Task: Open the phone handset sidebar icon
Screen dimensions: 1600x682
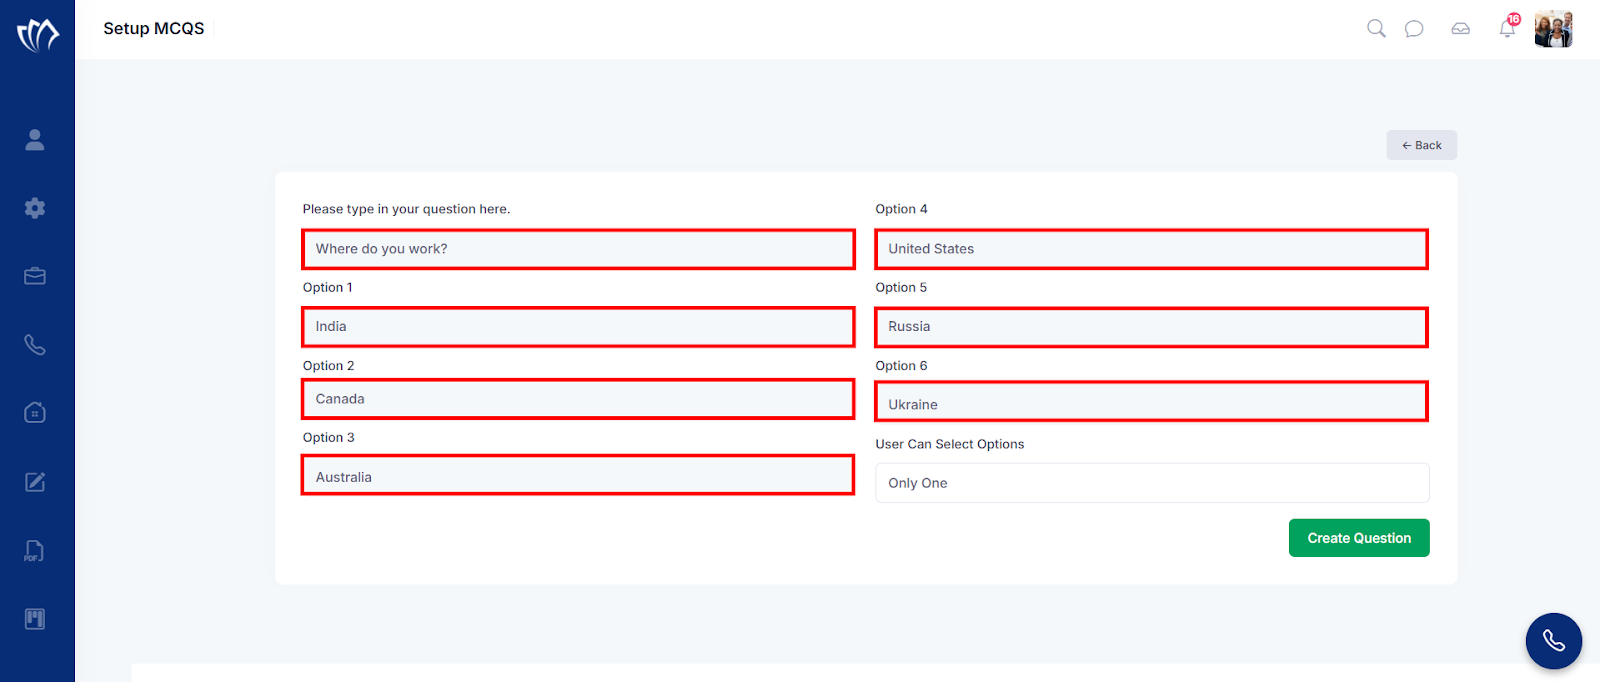Action: pos(35,345)
